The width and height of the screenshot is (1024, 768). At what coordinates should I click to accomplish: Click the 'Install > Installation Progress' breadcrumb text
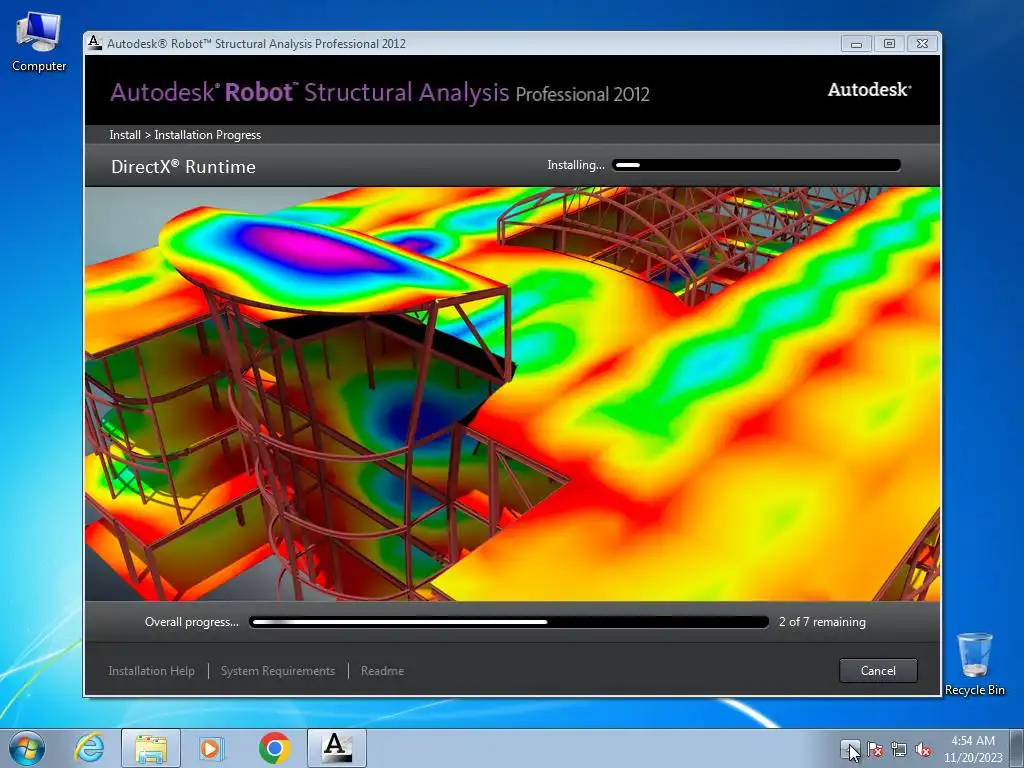[x=185, y=135]
